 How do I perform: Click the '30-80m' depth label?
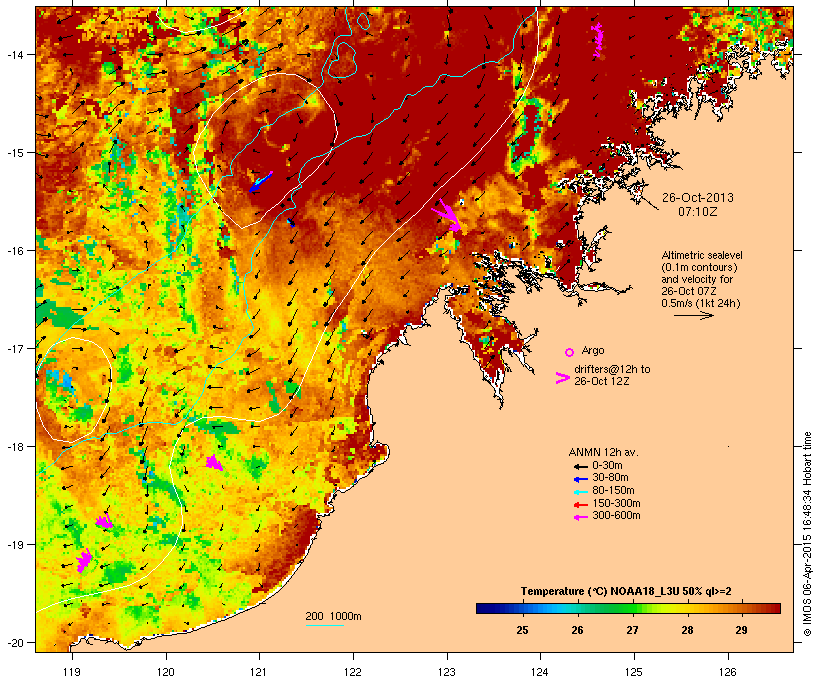coord(610,478)
